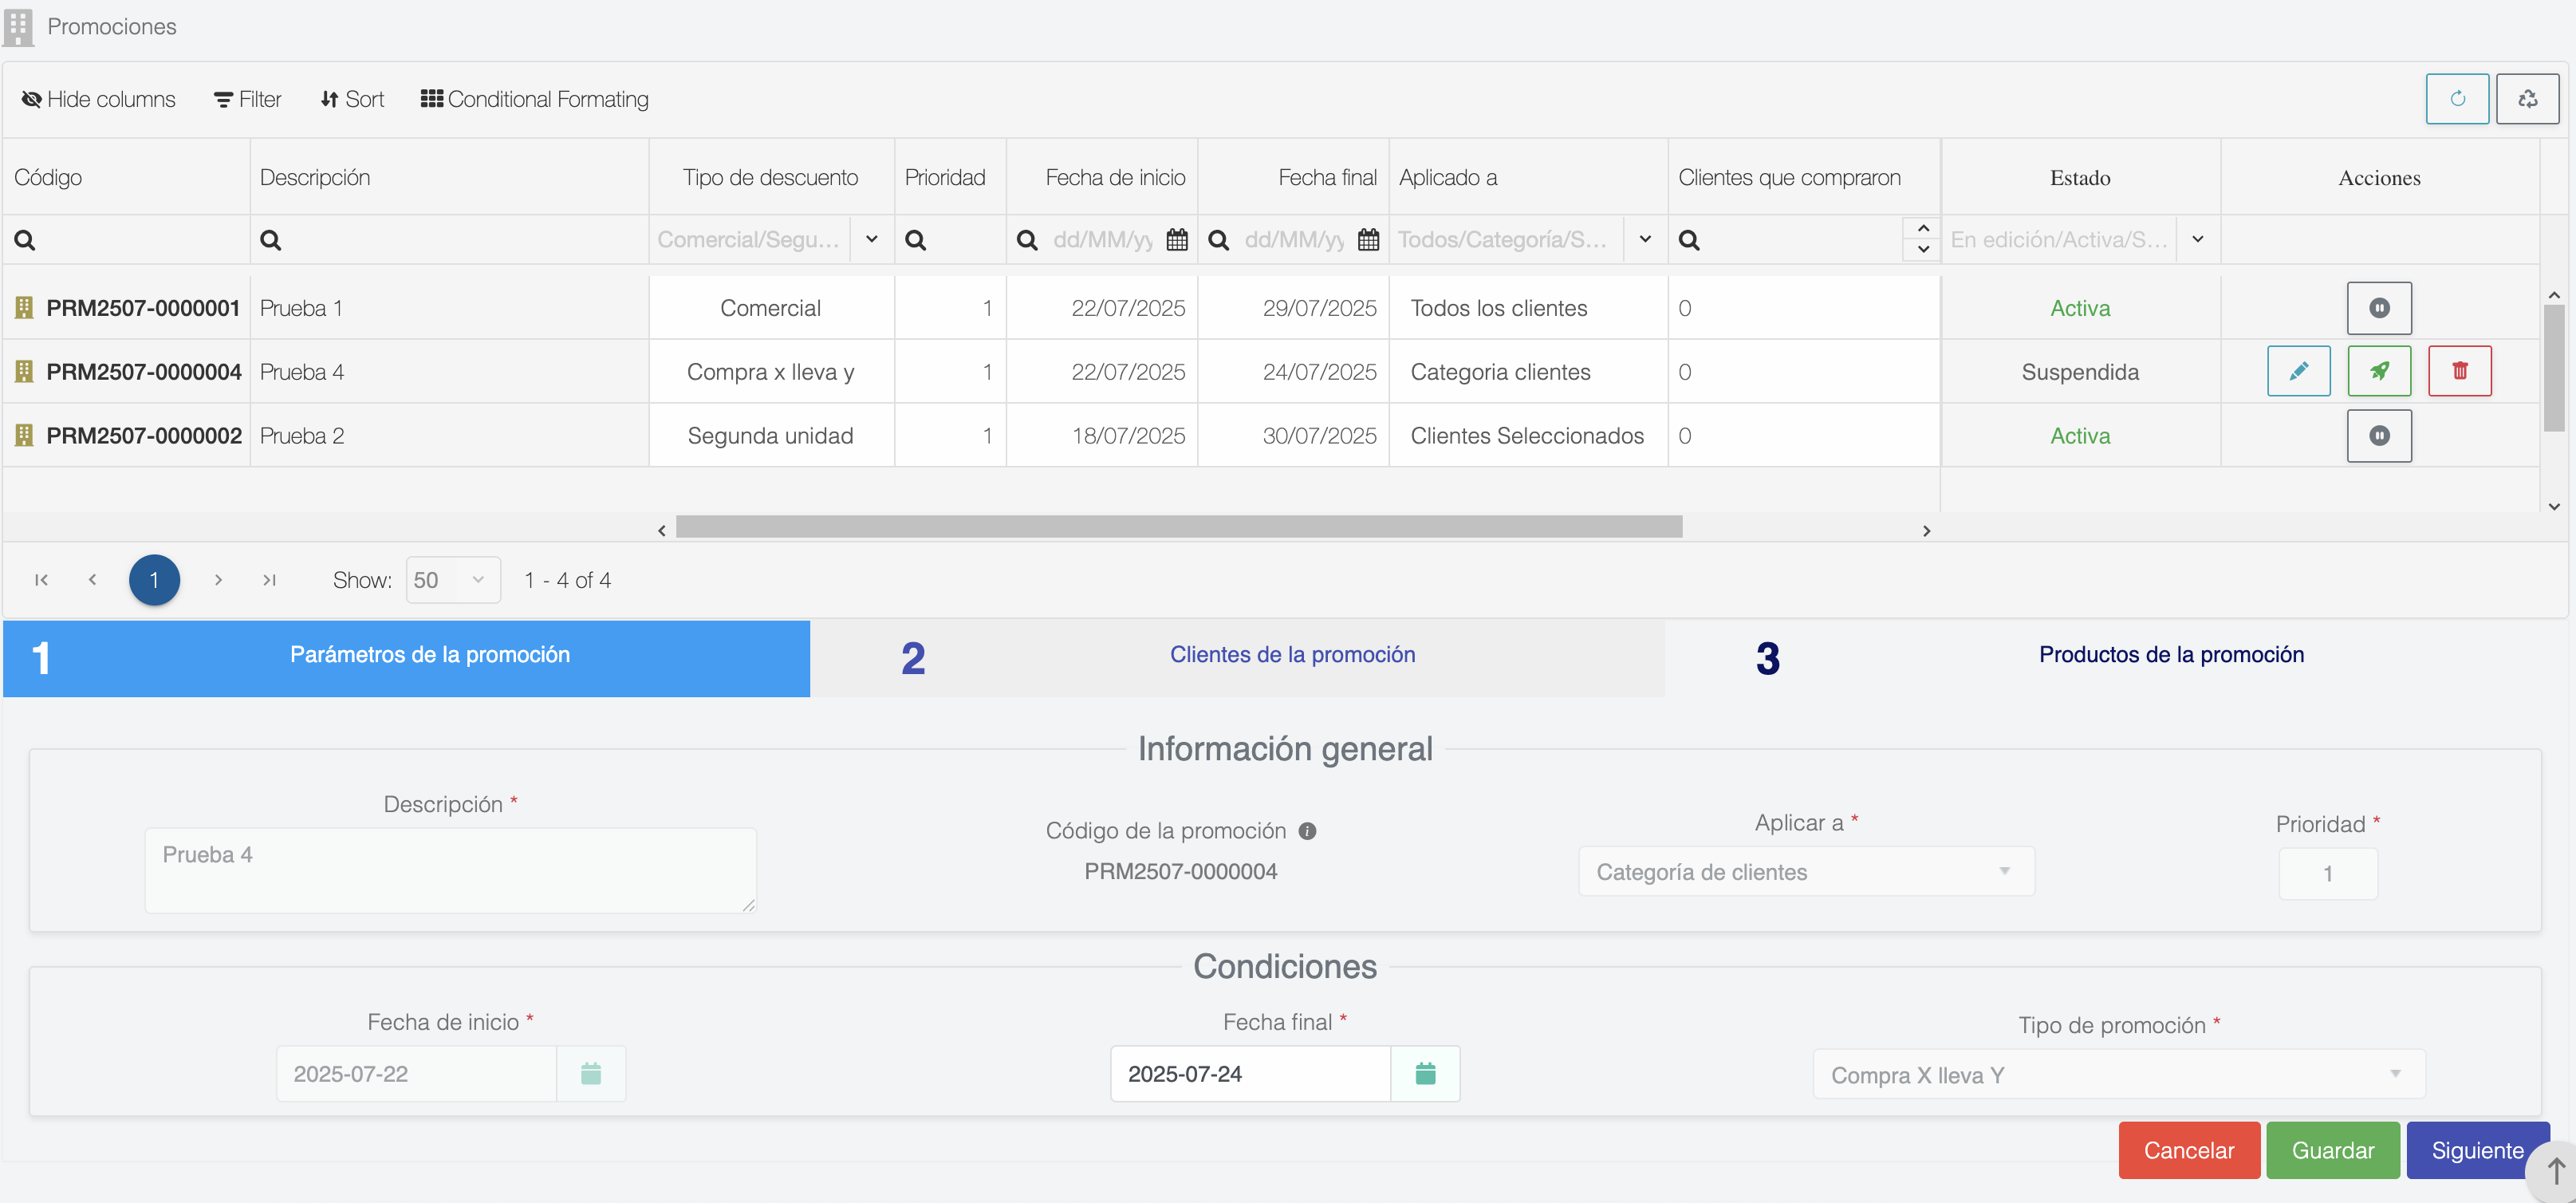
Task: Open the Show page size dropdown
Action: 453,580
